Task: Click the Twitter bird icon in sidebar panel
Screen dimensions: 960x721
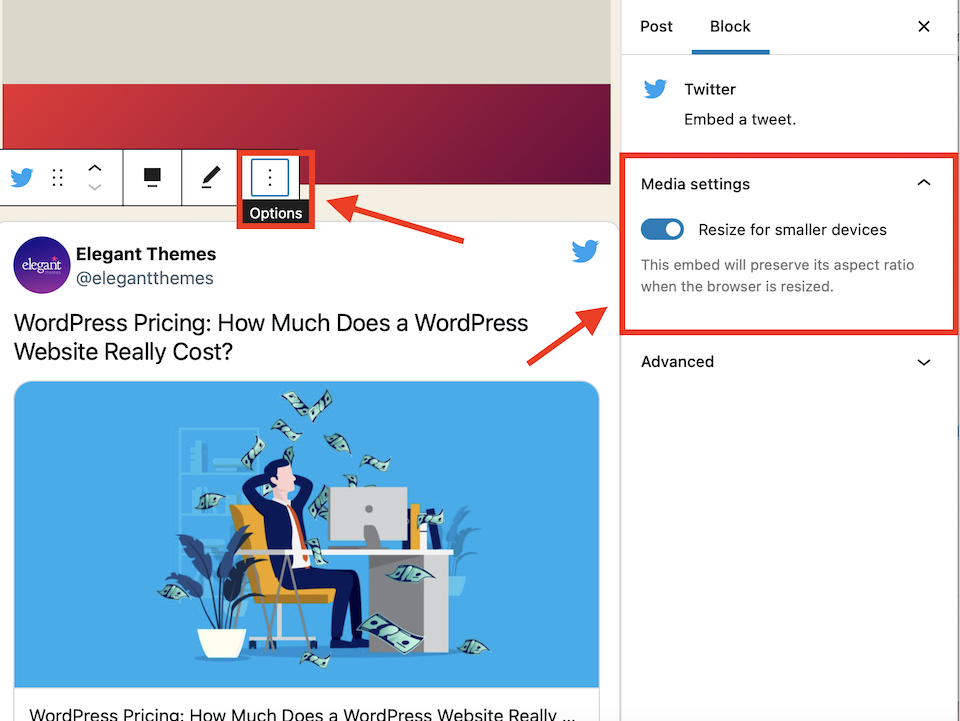Action: [655, 89]
